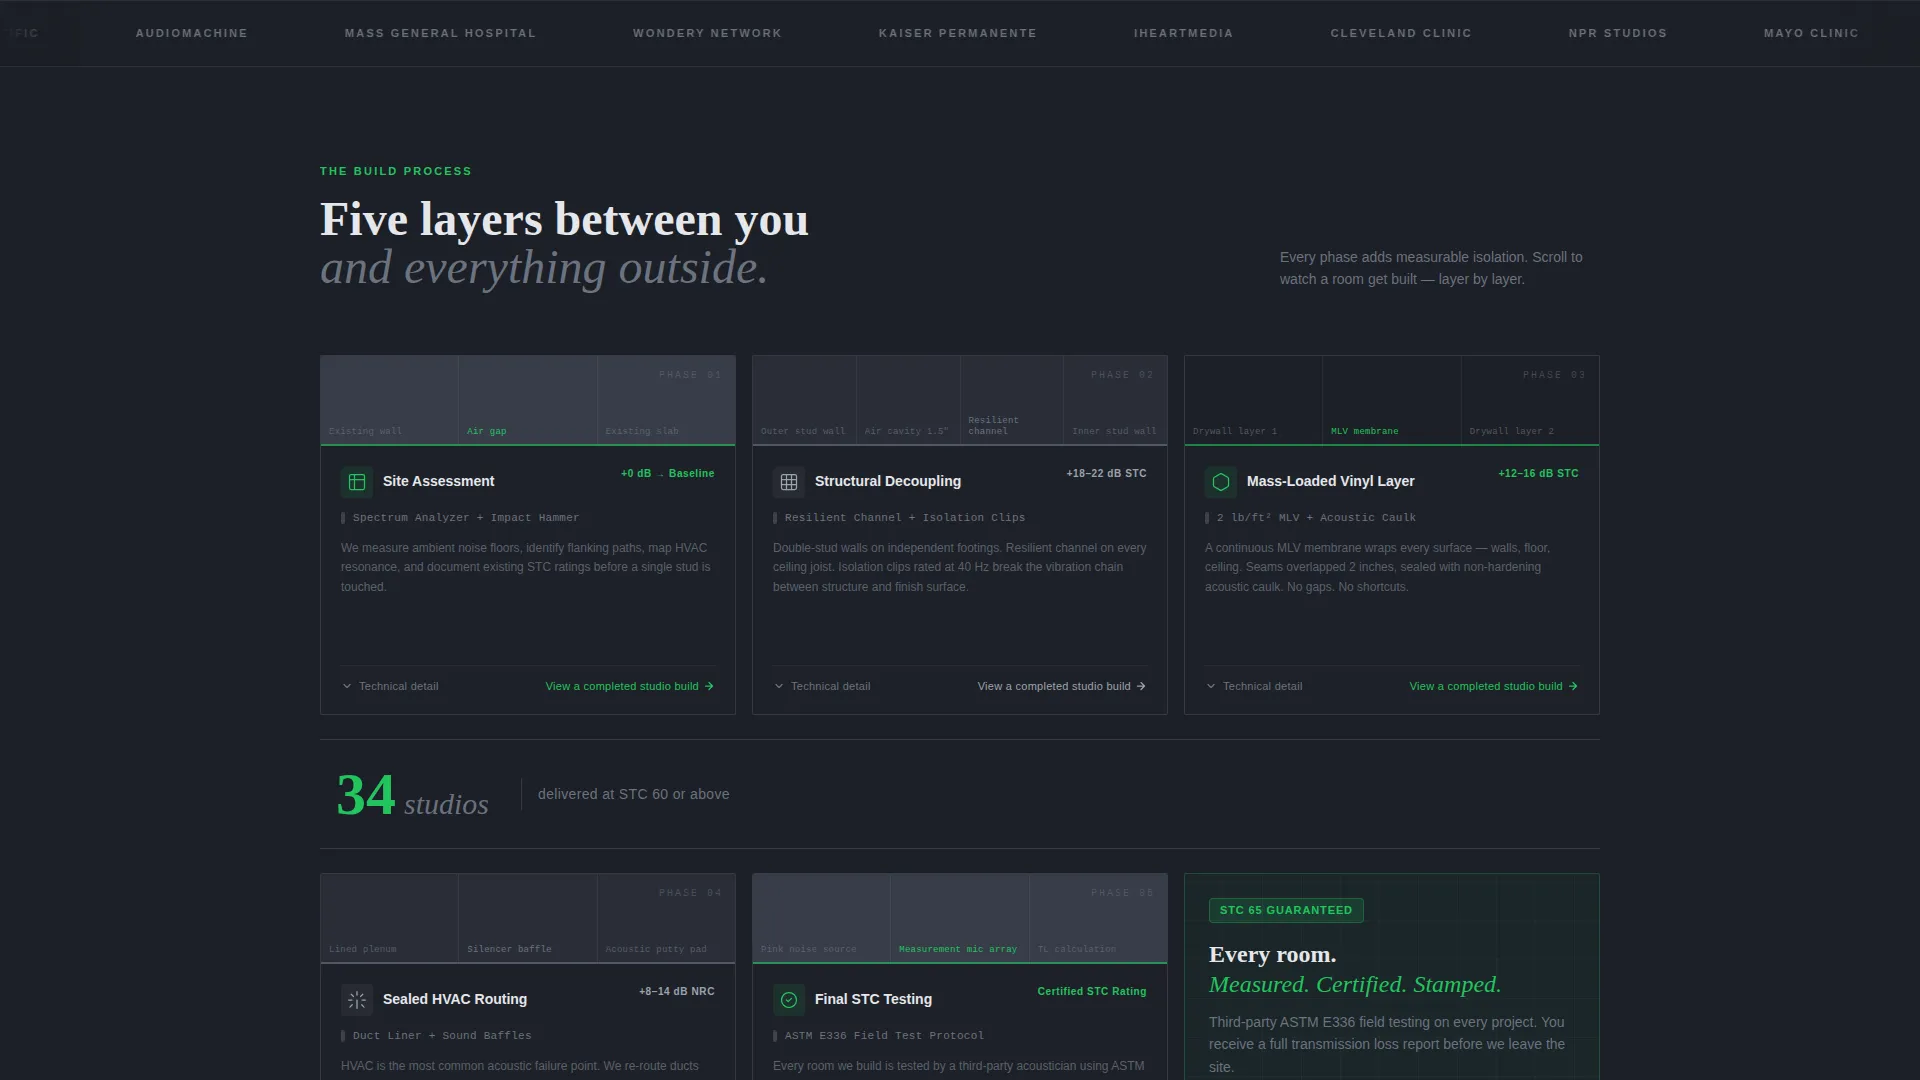
Task: Click the Drywall layer 2 segment in Phase 03
Action: tap(1530, 400)
